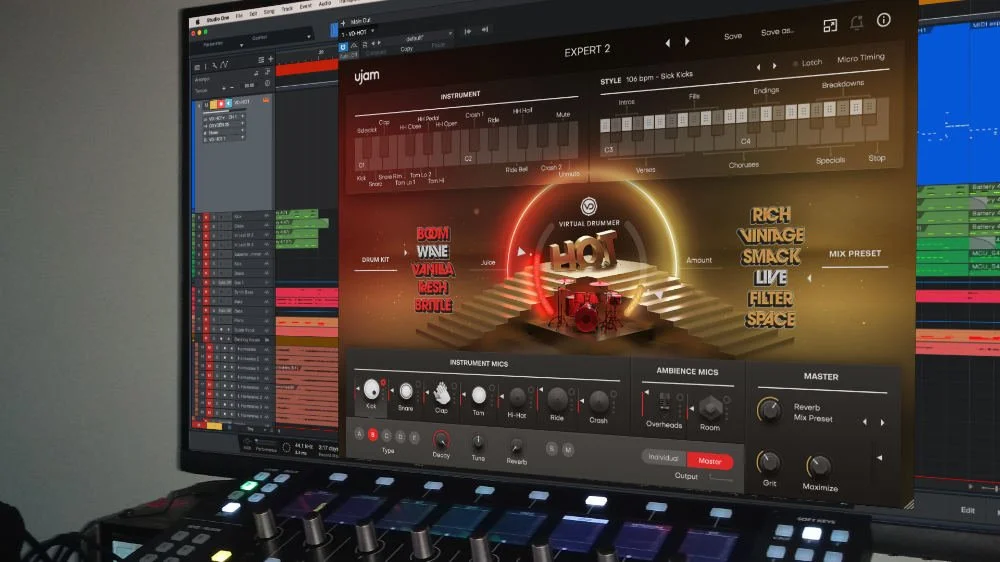This screenshot has height=562, width=1000.
Task: Select the Tom mic channel icon
Action: point(478,396)
